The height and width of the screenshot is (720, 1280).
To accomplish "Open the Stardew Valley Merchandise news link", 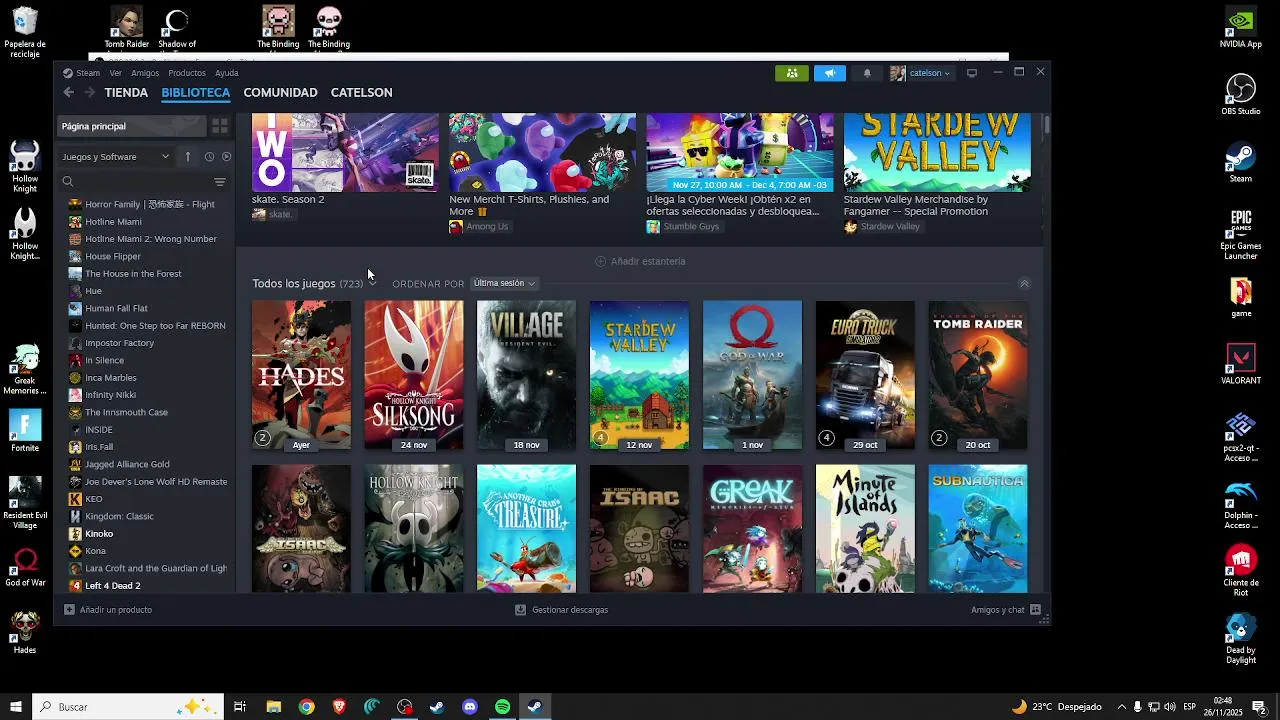I will click(x=916, y=205).
